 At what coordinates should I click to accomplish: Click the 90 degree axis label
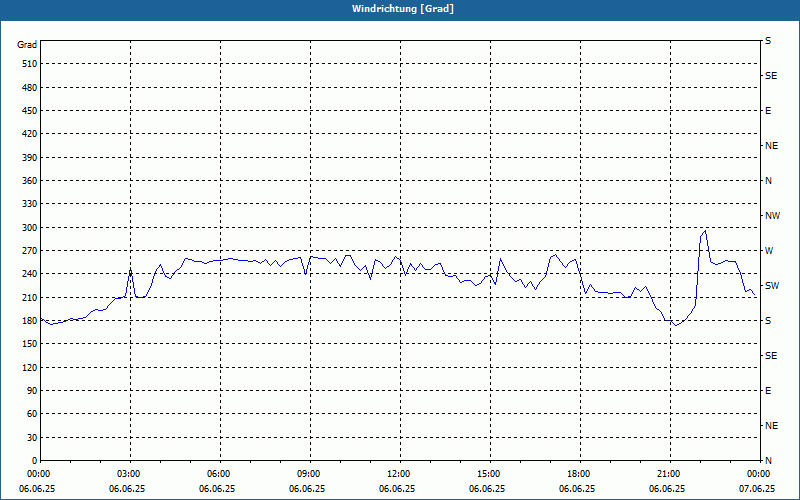tap(32, 391)
